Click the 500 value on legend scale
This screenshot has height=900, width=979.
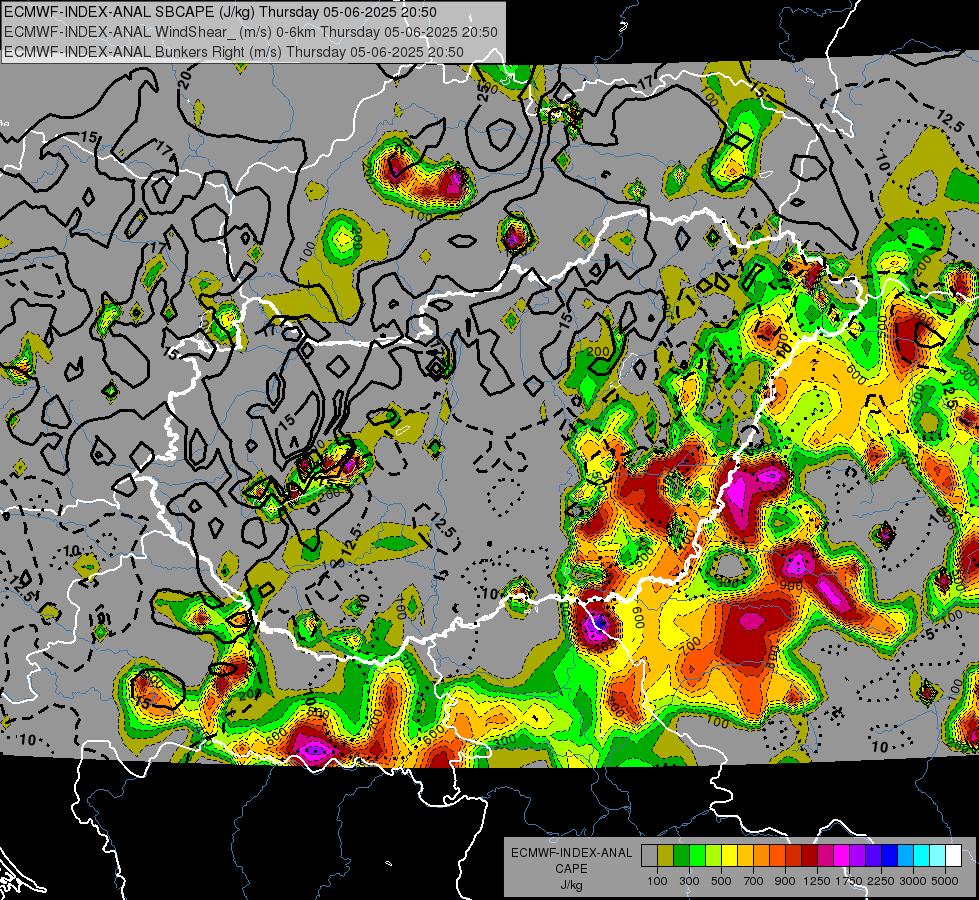pos(721,881)
